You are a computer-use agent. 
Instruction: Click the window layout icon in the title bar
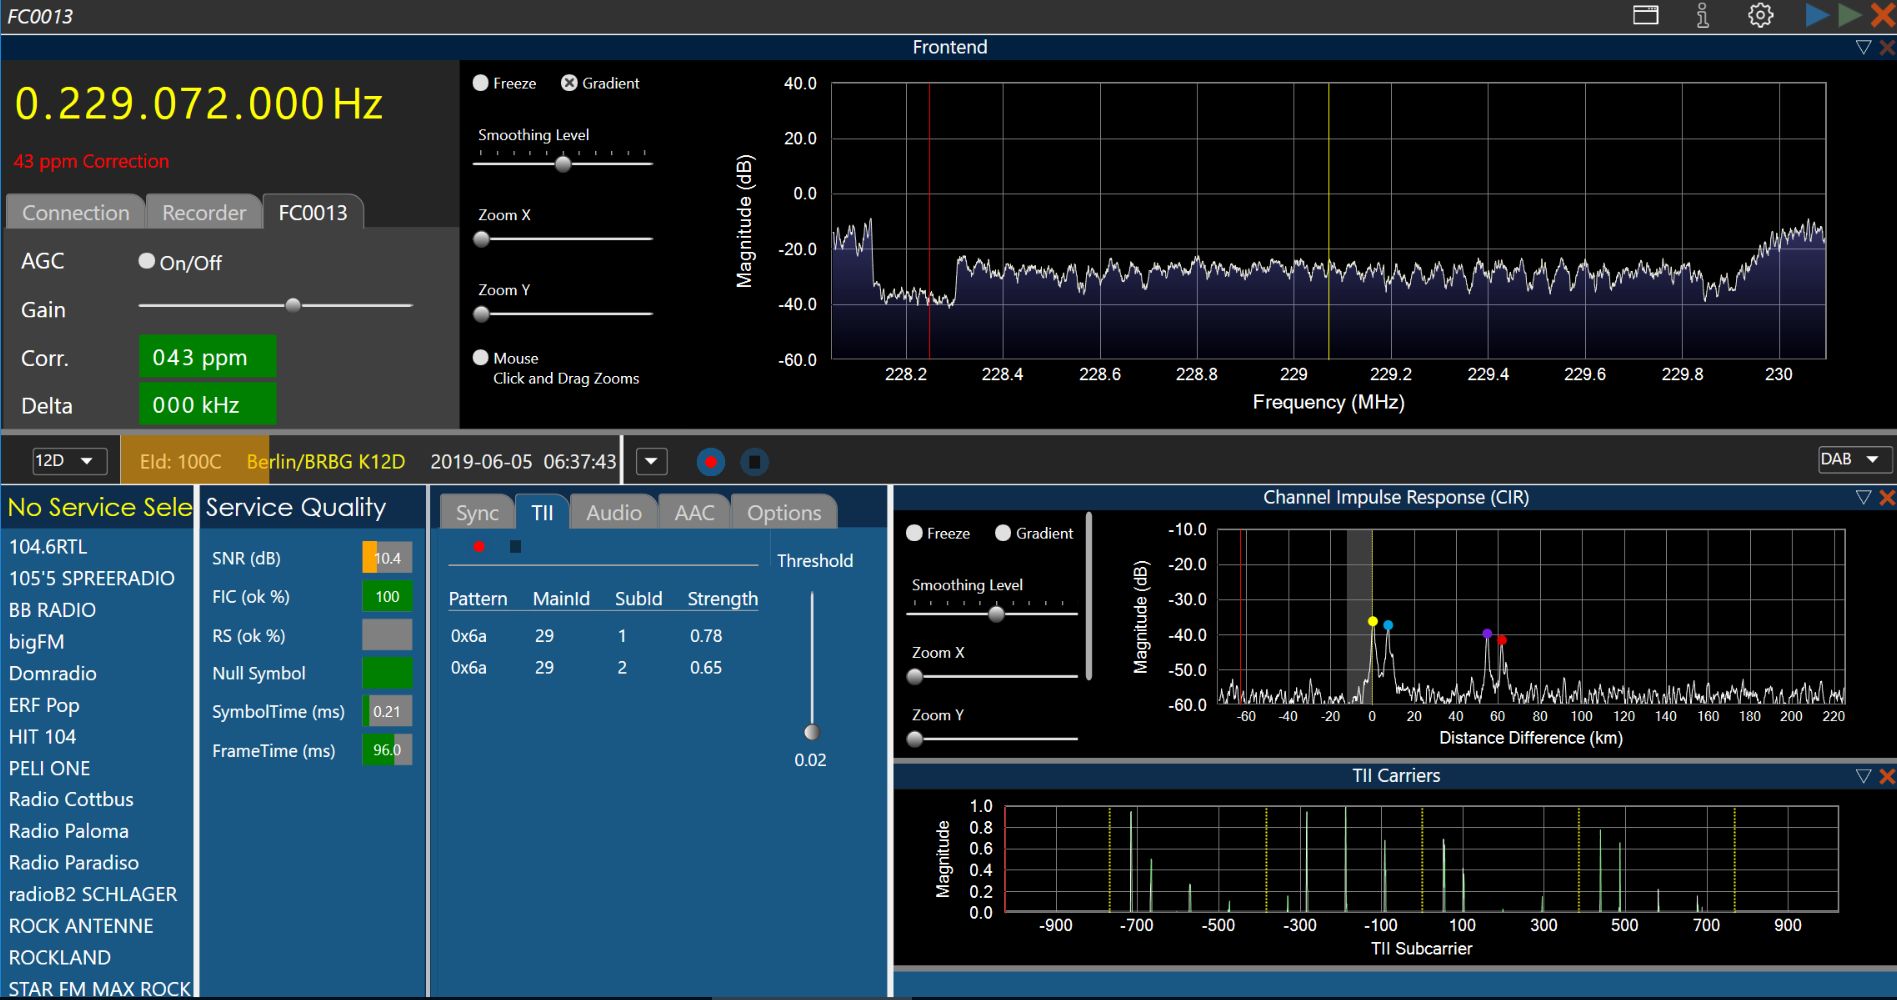coord(1645,15)
